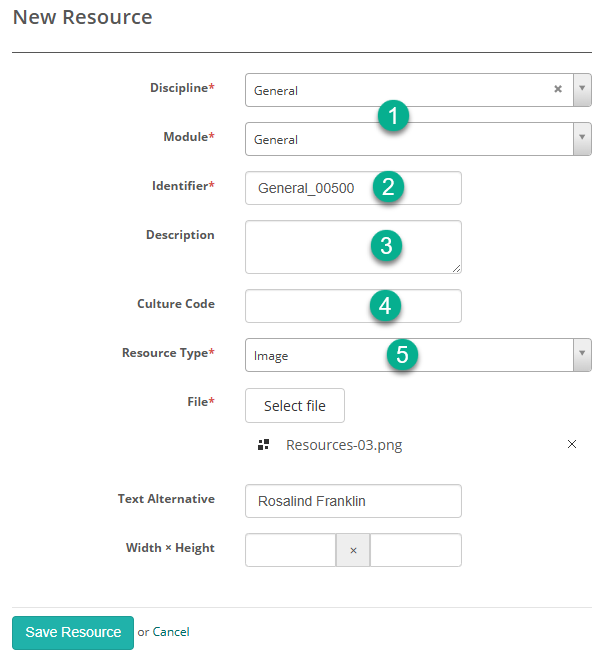Open the Module dropdown arrow

coord(582,139)
